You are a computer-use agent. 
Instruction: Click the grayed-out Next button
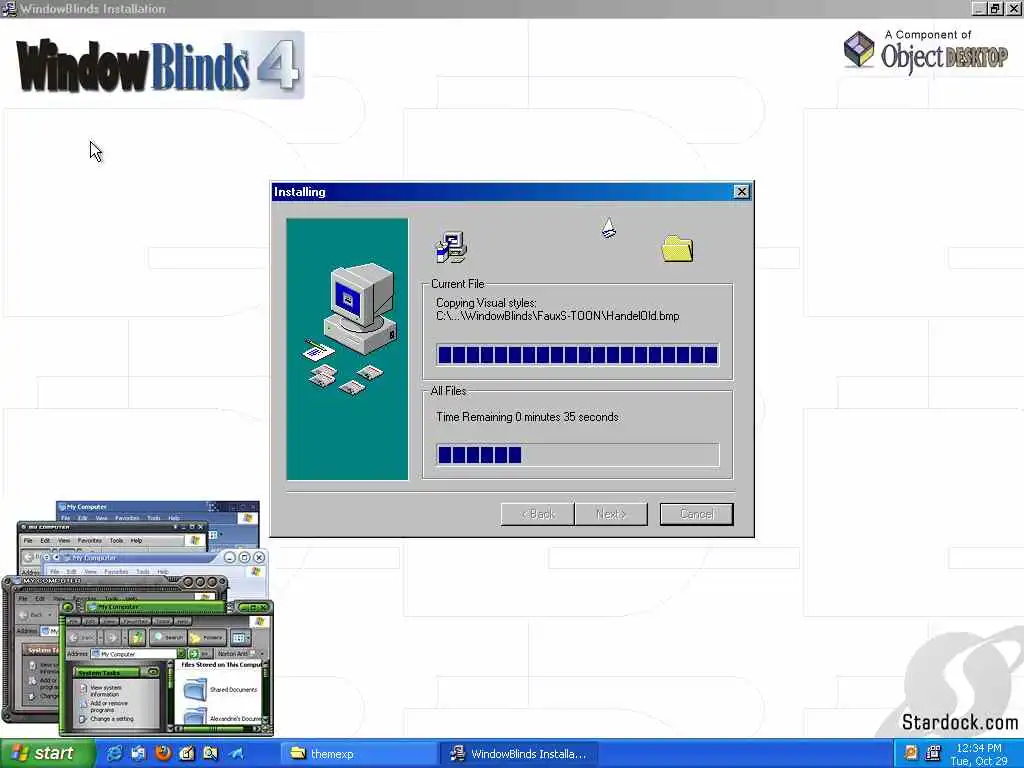pos(611,514)
